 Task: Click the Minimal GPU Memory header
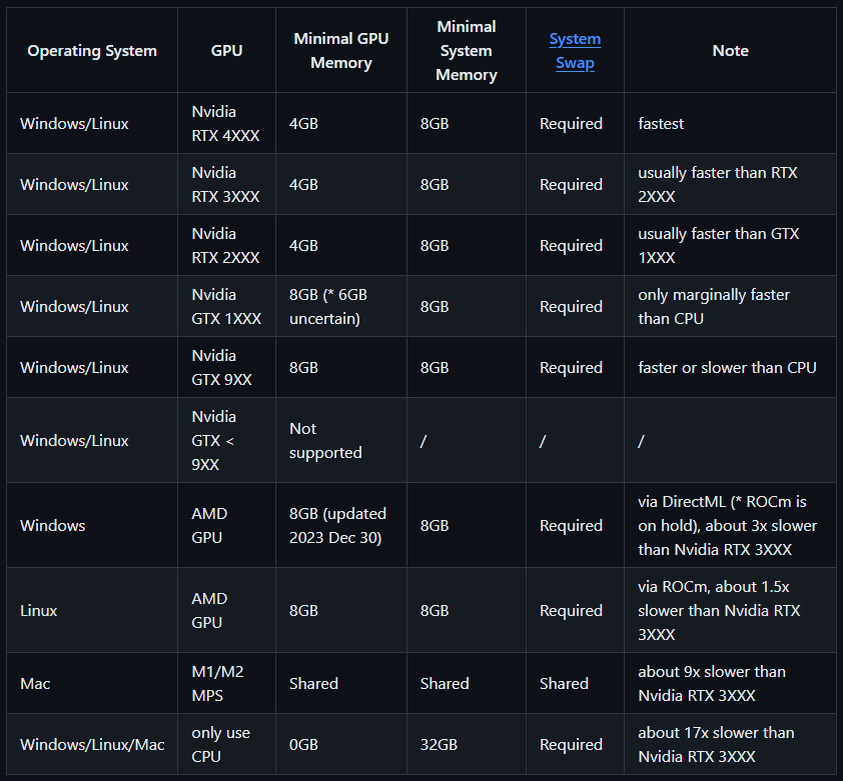tap(341, 51)
